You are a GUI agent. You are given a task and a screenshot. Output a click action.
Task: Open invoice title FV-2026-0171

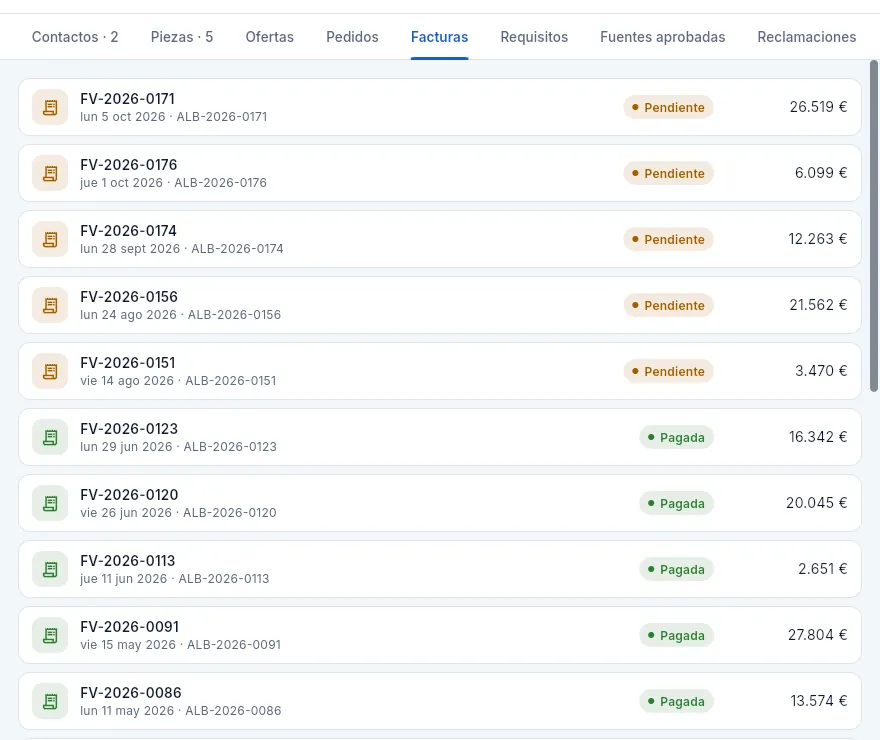pos(127,99)
